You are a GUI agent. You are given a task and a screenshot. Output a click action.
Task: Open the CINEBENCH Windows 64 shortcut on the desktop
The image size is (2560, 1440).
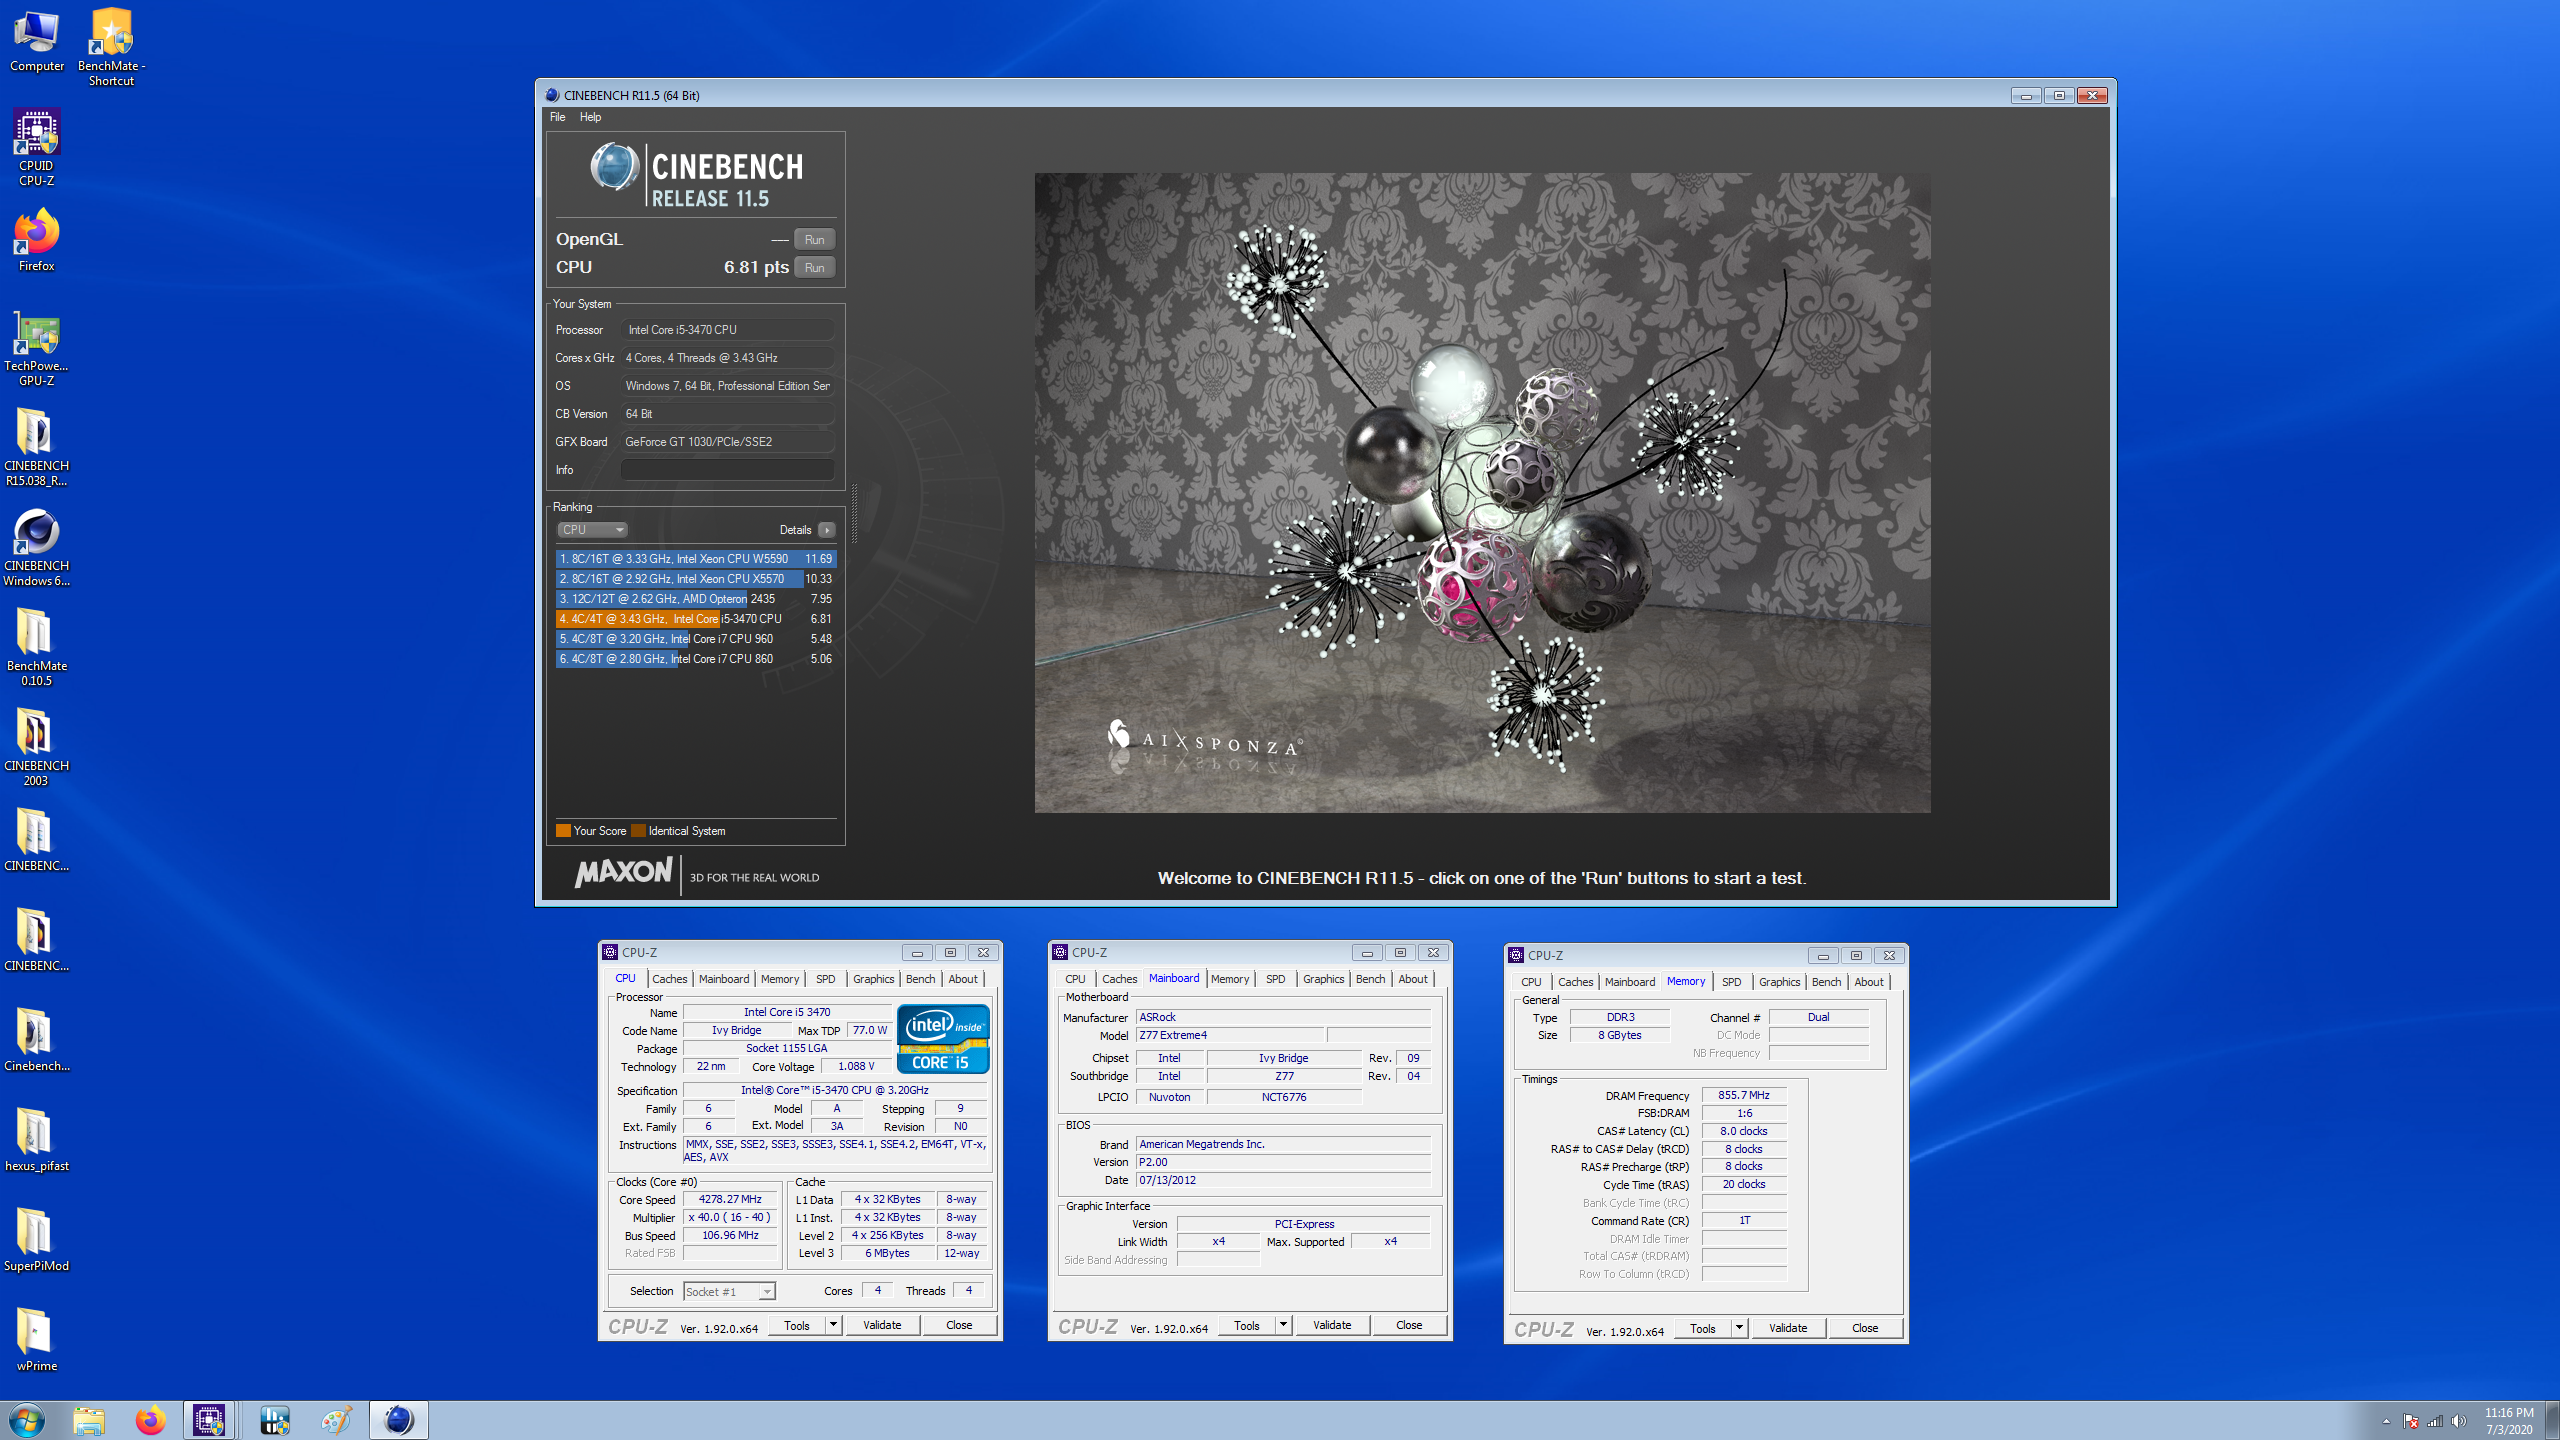click(37, 547)
